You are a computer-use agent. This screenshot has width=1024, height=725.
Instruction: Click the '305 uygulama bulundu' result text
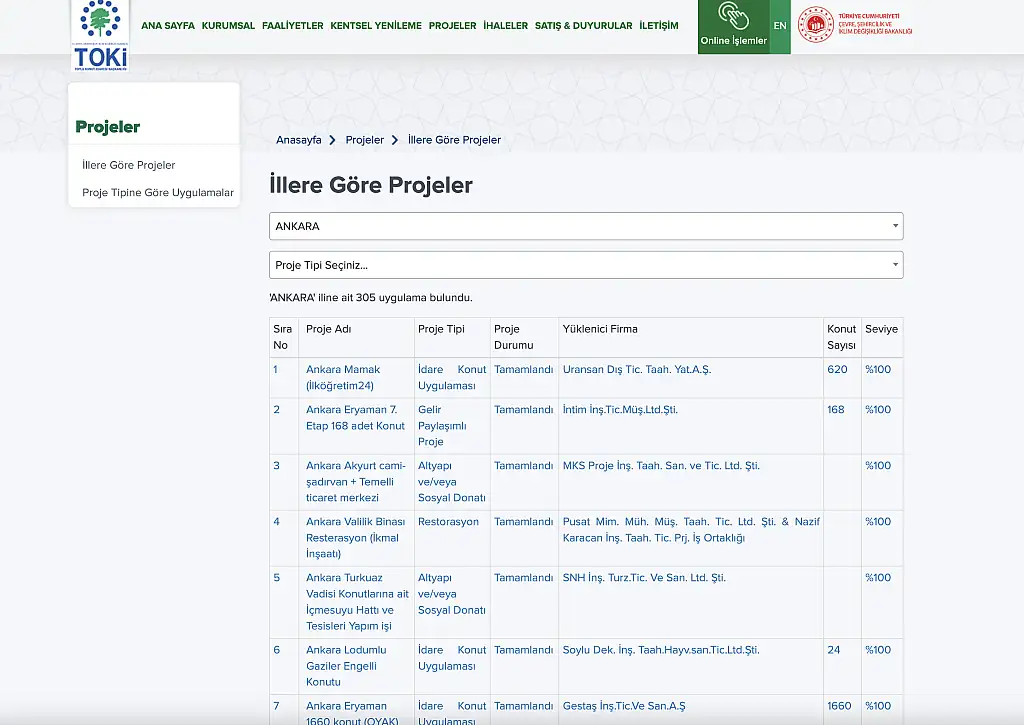(371, 298)
